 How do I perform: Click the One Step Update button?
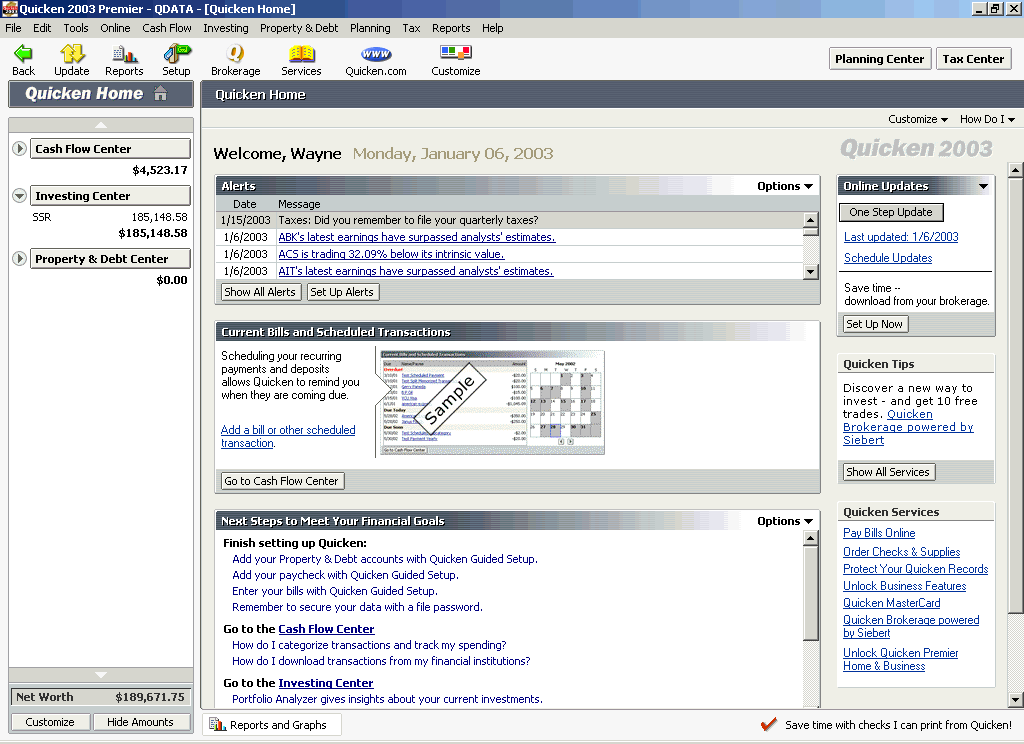tap(891, 212)
